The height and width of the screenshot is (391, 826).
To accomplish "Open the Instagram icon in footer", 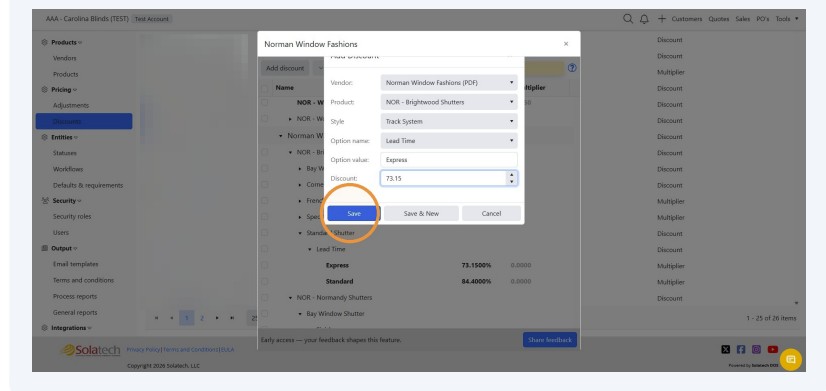I will 756,349.
